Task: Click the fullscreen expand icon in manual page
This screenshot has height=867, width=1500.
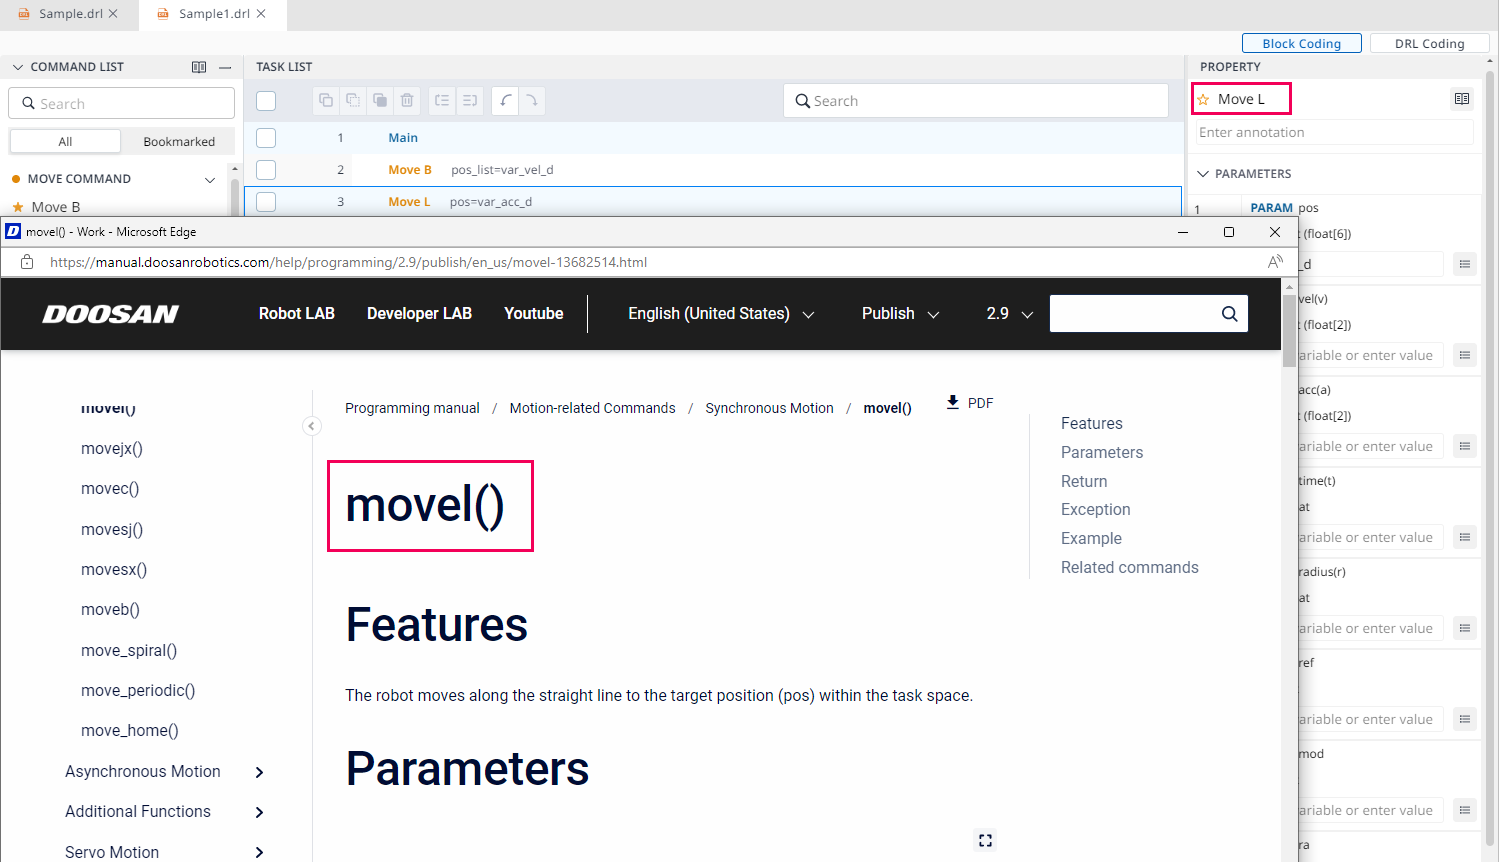Action: click(x=985, y=840)
